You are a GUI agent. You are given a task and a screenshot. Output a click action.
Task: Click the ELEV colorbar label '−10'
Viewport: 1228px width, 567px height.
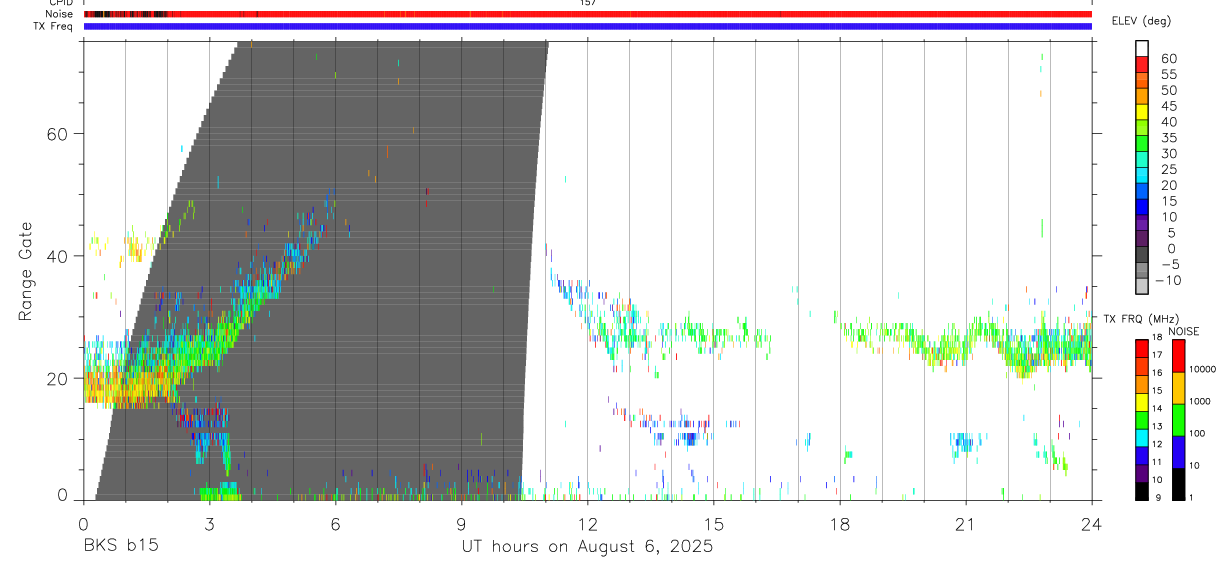pyautogui.click(x=1166, y=280)
